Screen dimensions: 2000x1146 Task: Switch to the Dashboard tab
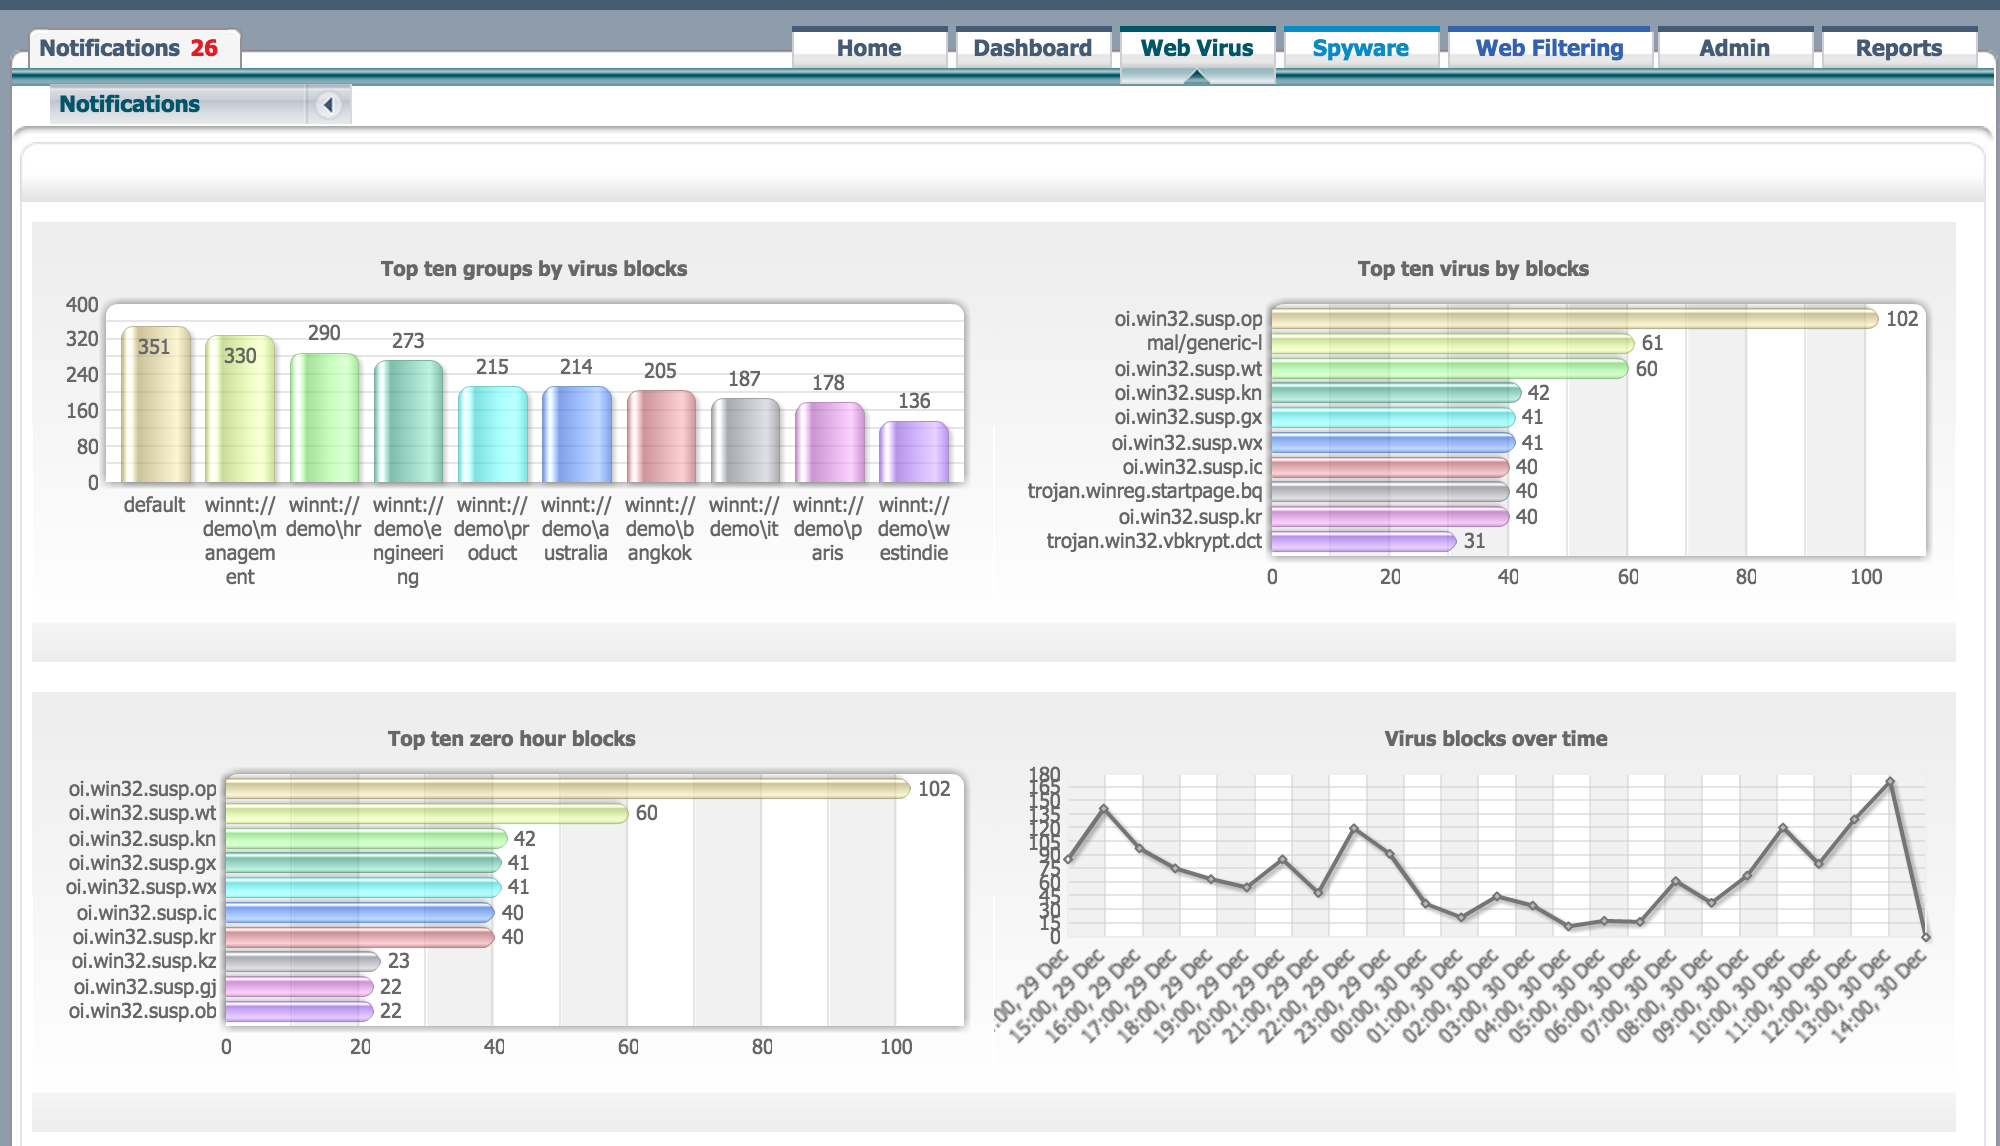[1032, 48]
